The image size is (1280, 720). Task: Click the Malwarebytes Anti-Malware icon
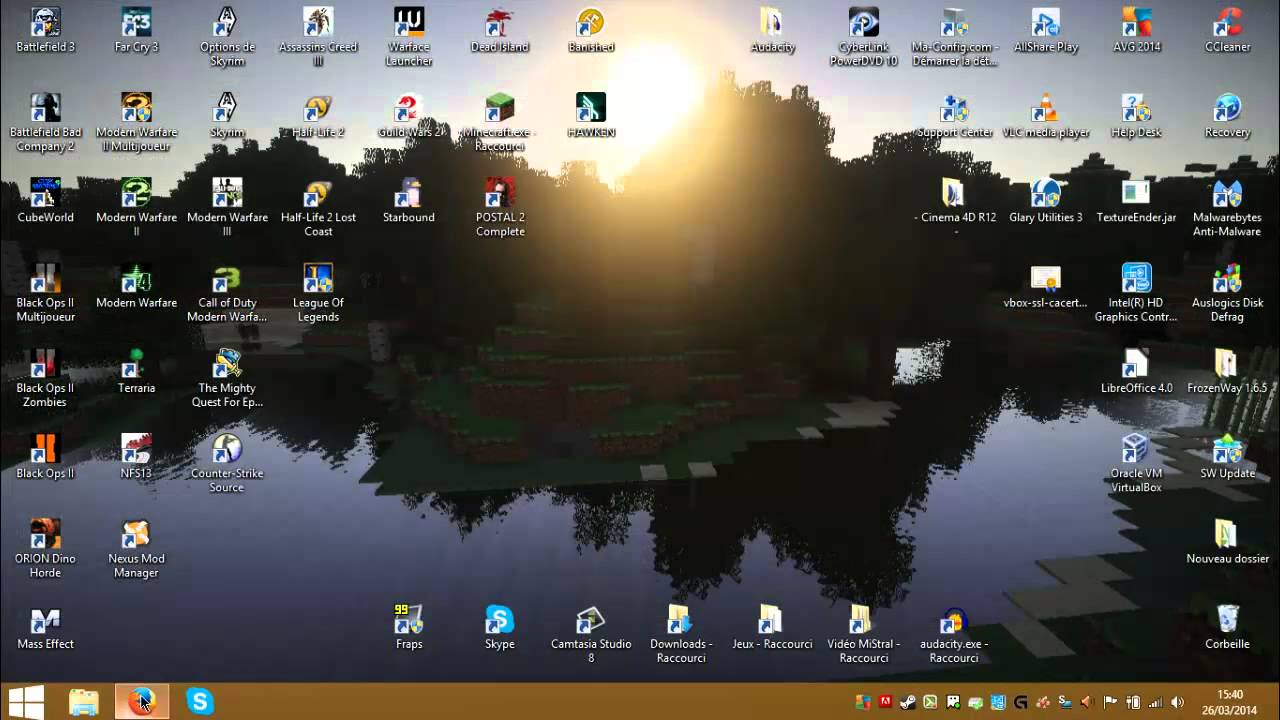point(1227,192)
